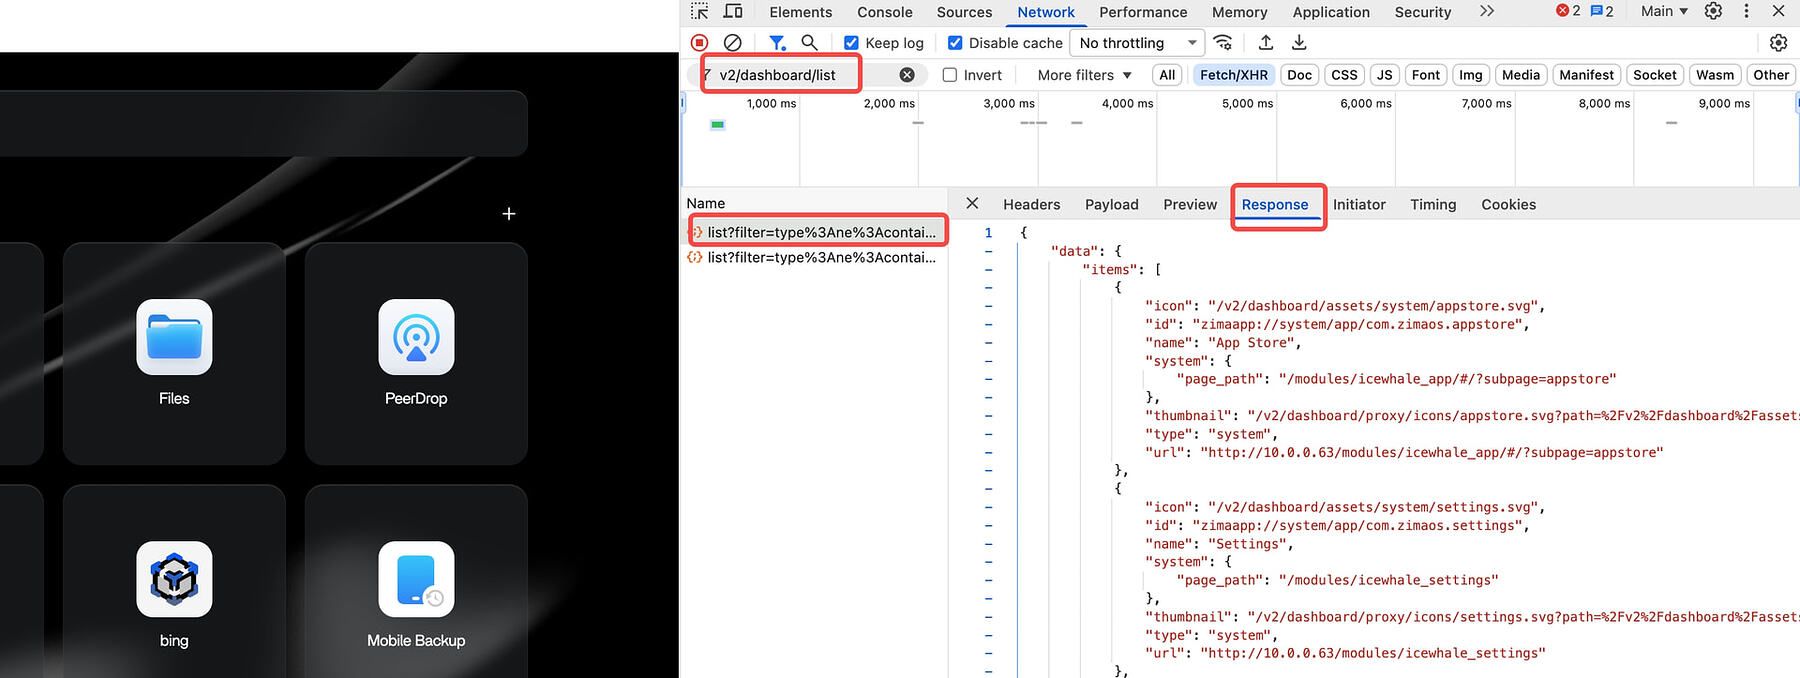Click the blue messages count badge

coord(1602,11)
